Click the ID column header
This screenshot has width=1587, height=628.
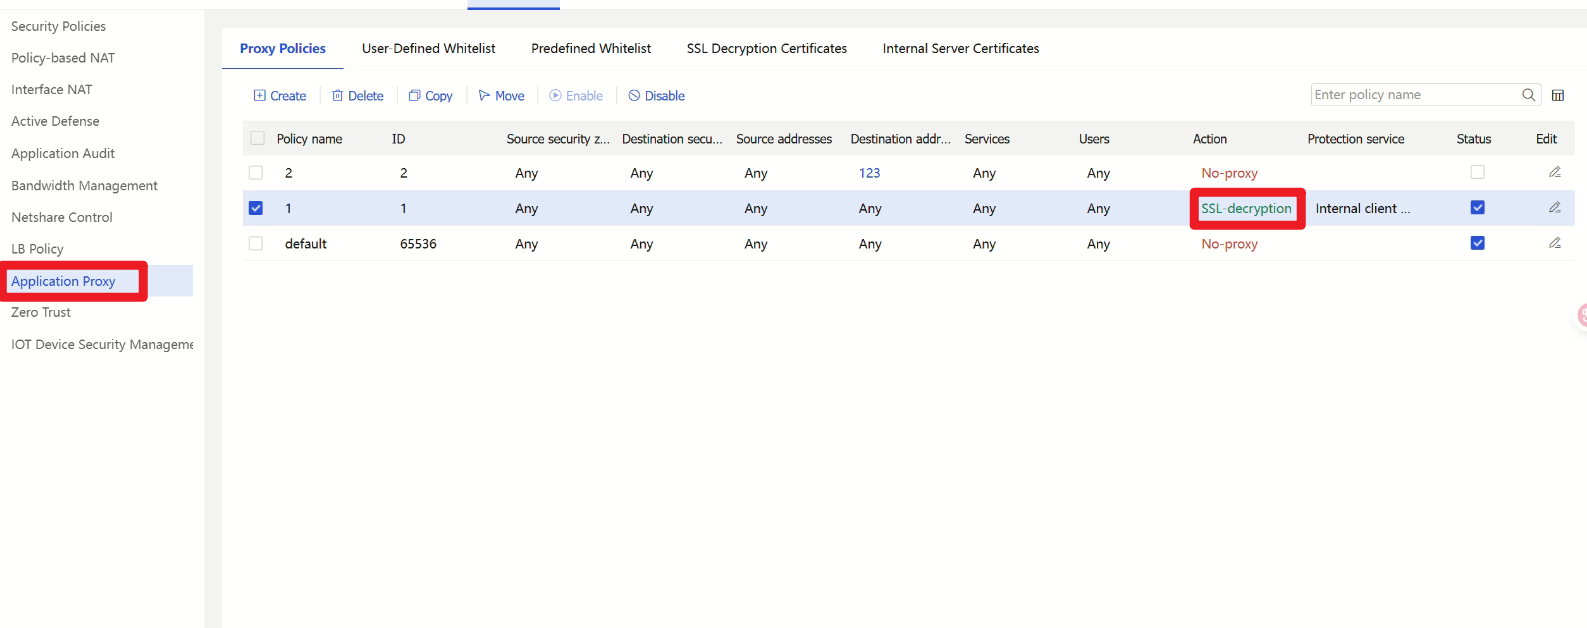tap(399, 139)
